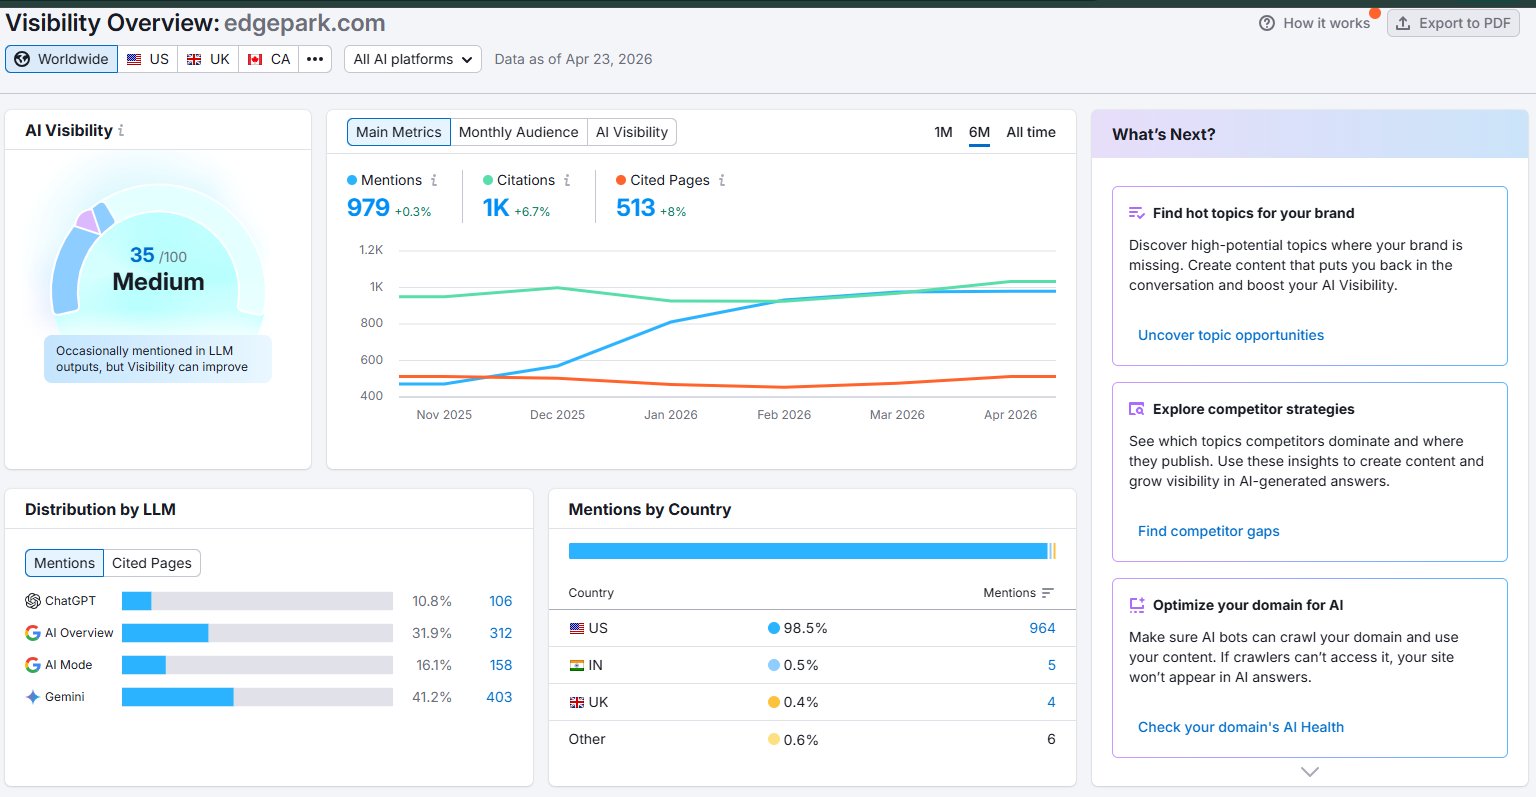Expand more What's Next cards chevron
Viewport: 1536px width, 797px height.
[1310, 772]
